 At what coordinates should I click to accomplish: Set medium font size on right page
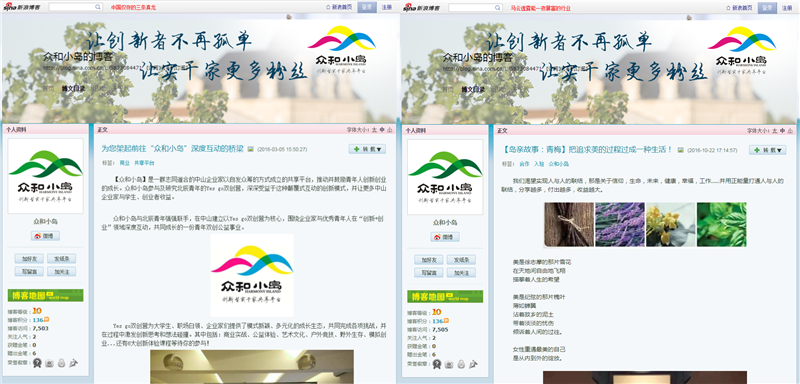(x=782, y=131)
